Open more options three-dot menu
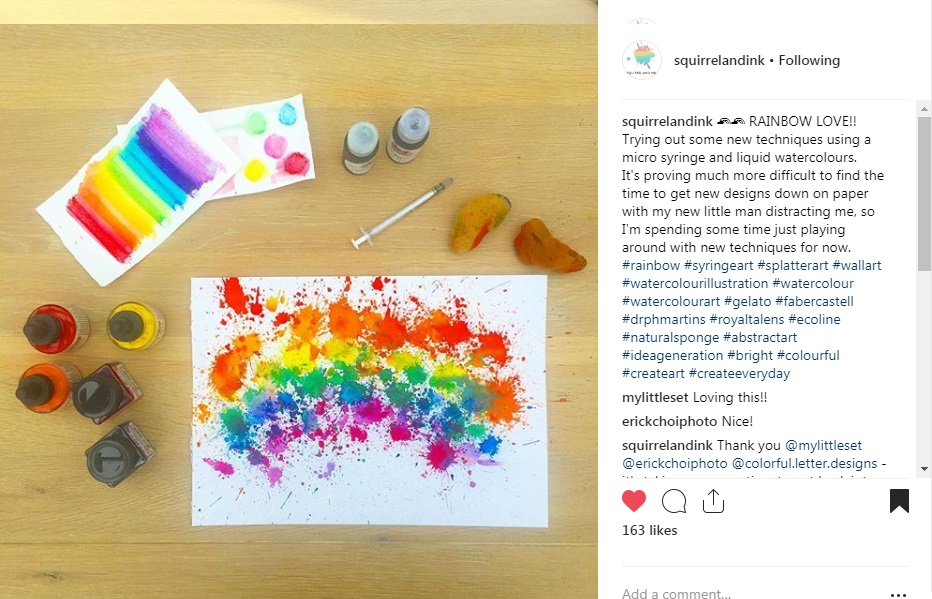This screenshot has height=599, width=932. [898, 594]
